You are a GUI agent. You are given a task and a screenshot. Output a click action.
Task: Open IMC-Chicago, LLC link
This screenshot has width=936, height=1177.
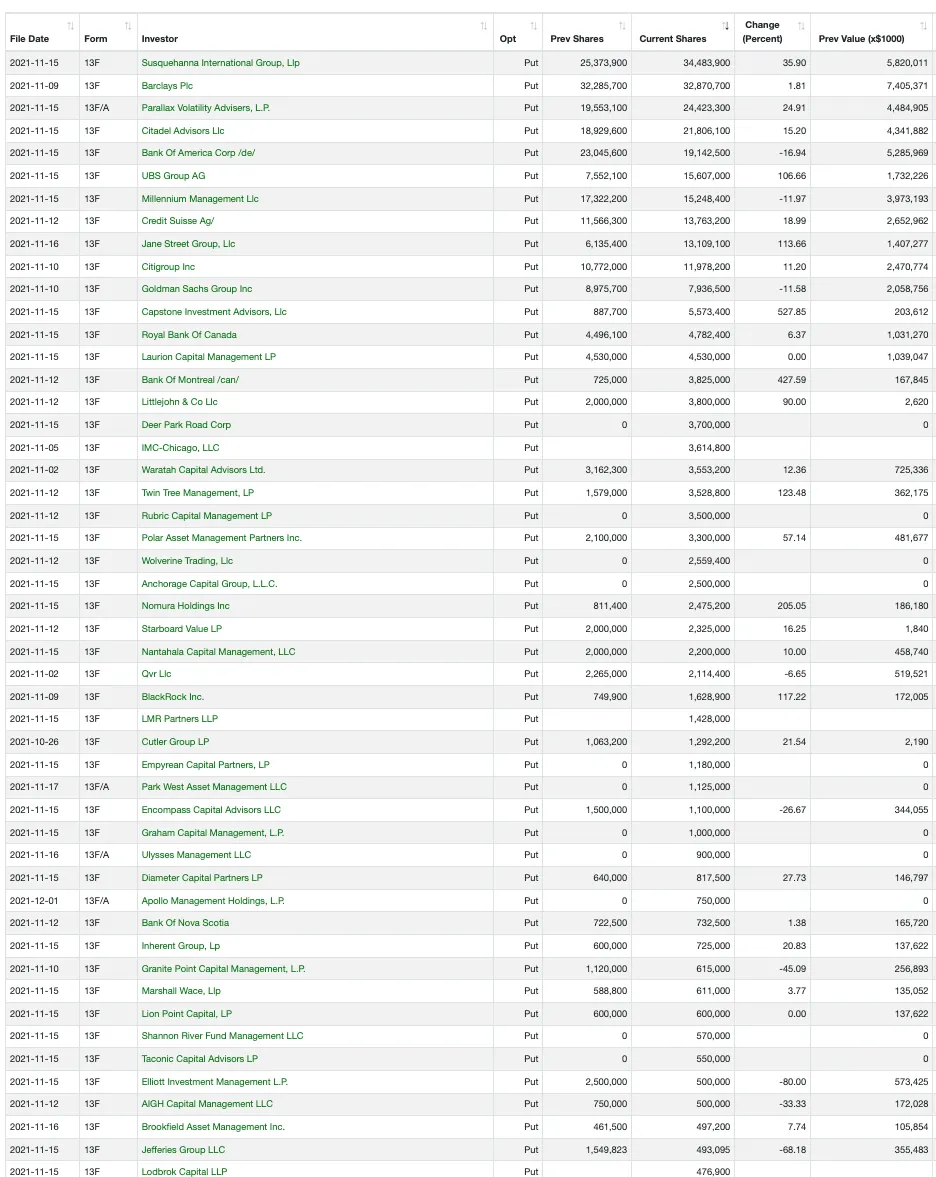[x=181, y=448]
